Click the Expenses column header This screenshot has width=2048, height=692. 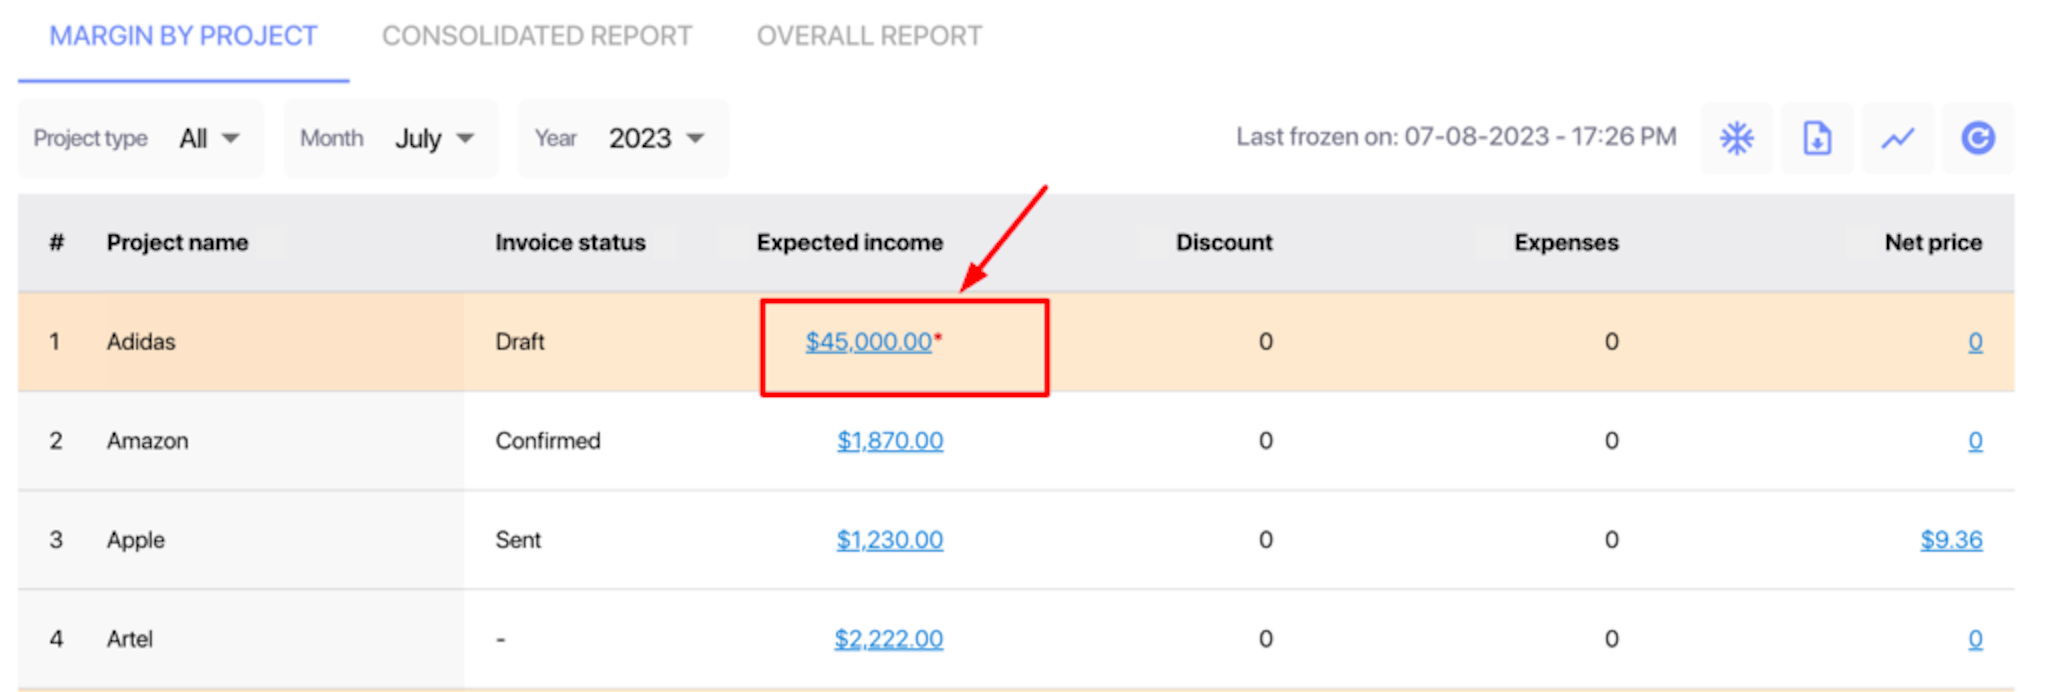[x=1566, y=243]
